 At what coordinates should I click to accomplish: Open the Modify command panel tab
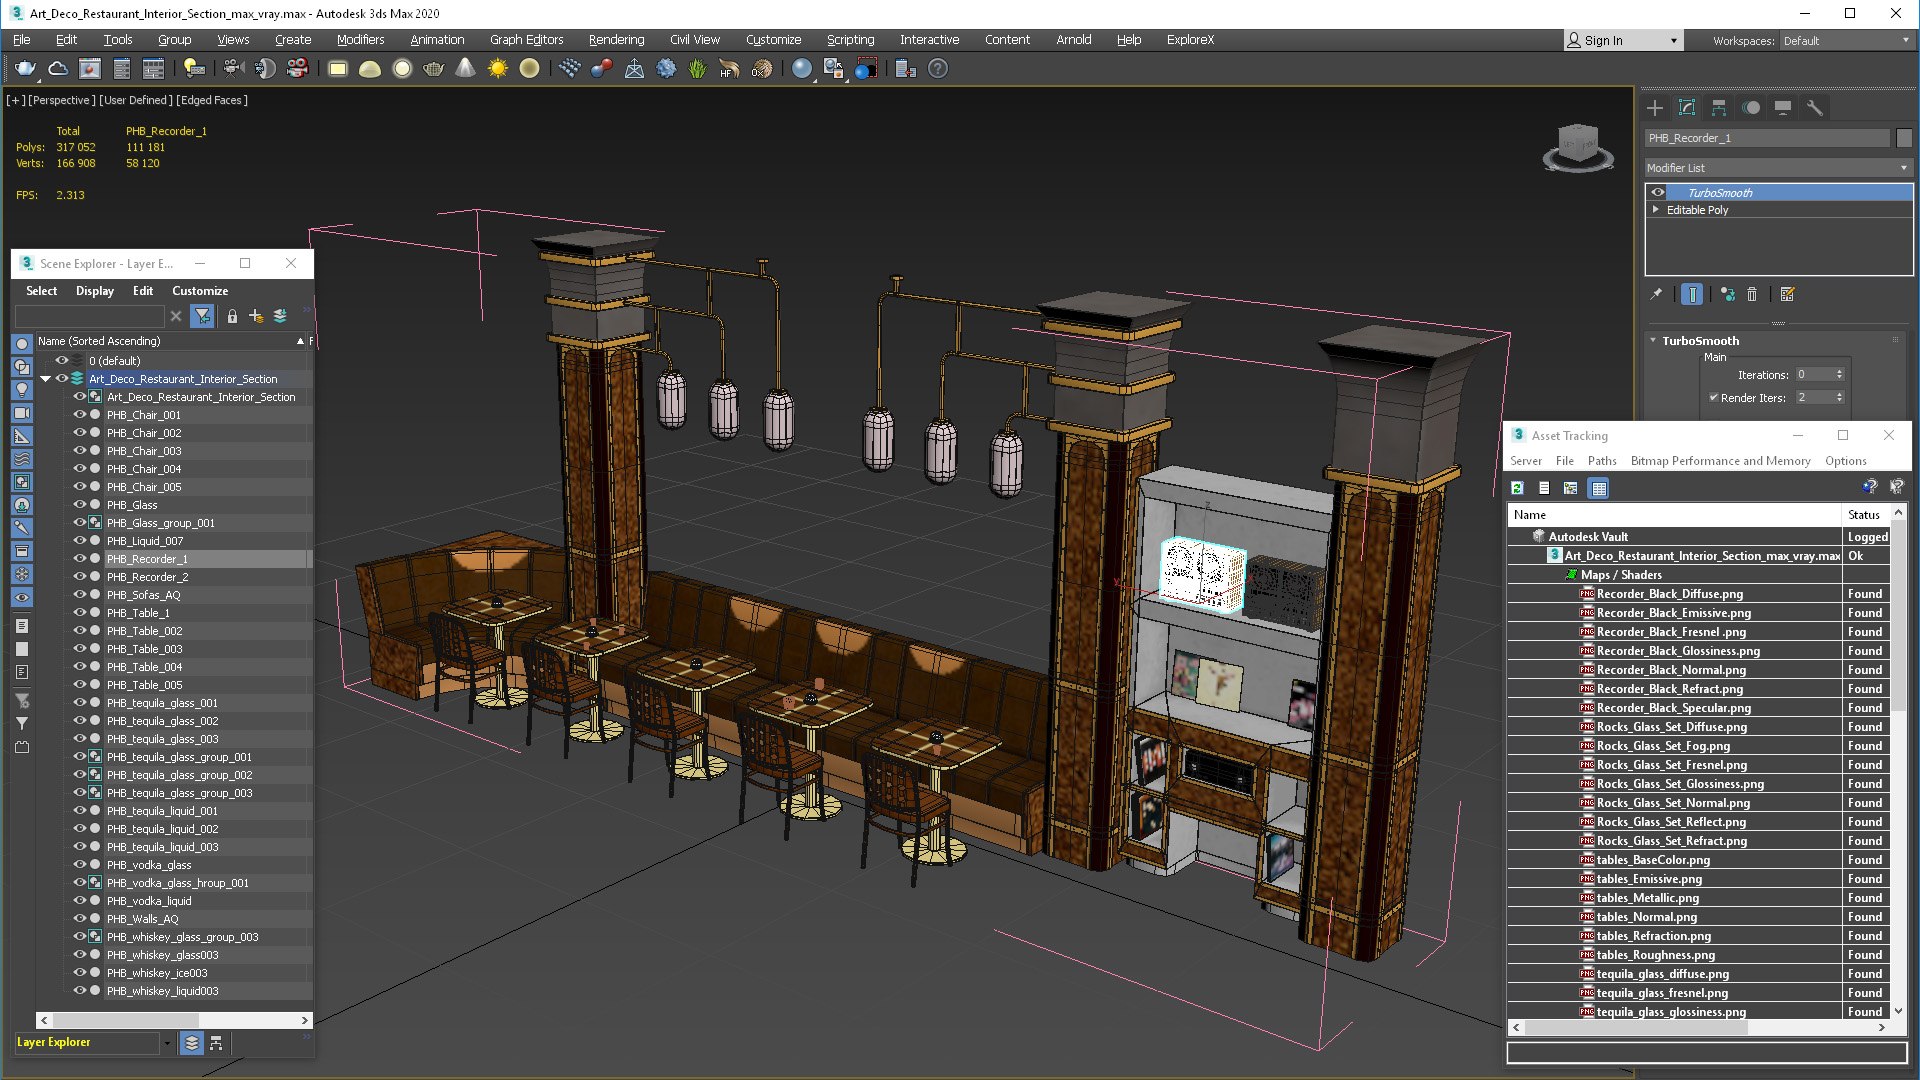(1687, 108)
